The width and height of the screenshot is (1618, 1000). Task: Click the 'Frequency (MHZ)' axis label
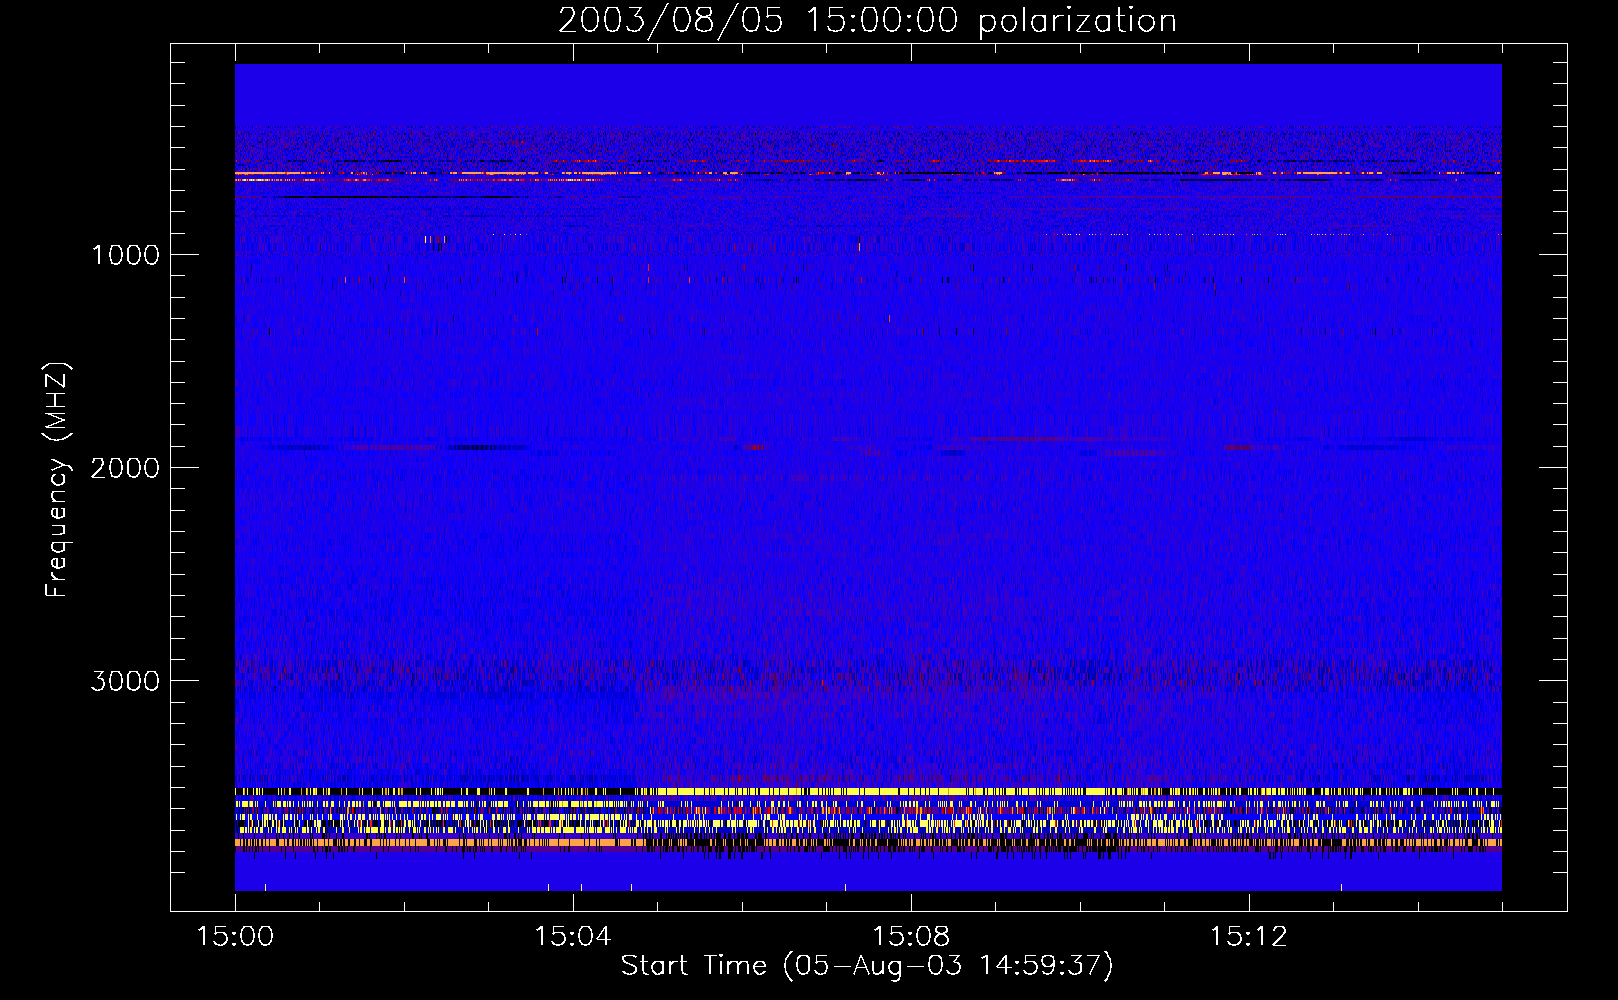57,480
